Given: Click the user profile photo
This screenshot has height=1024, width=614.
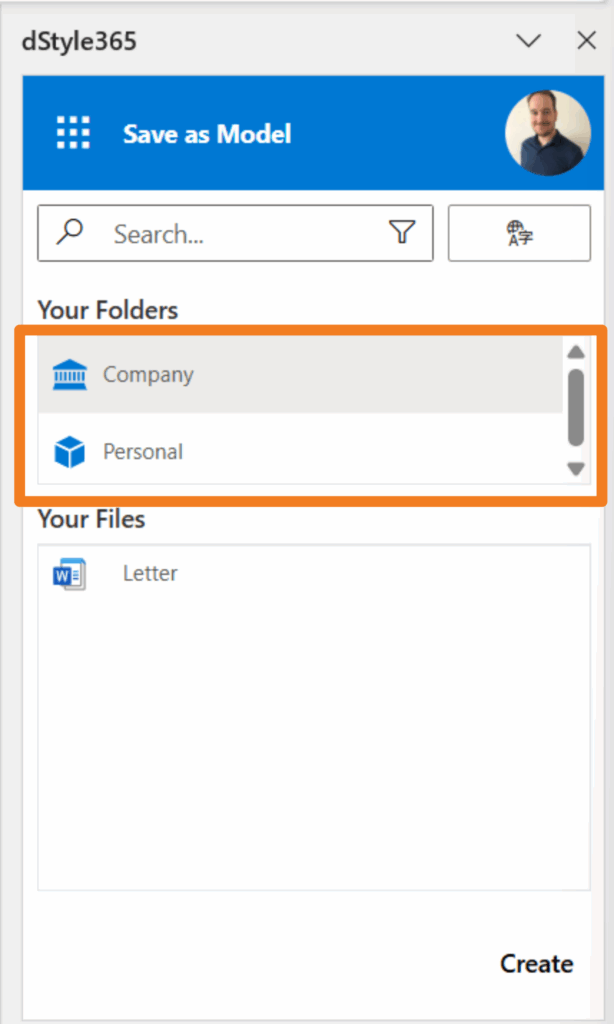Looking at the screenshot, I should pos(547,133).
